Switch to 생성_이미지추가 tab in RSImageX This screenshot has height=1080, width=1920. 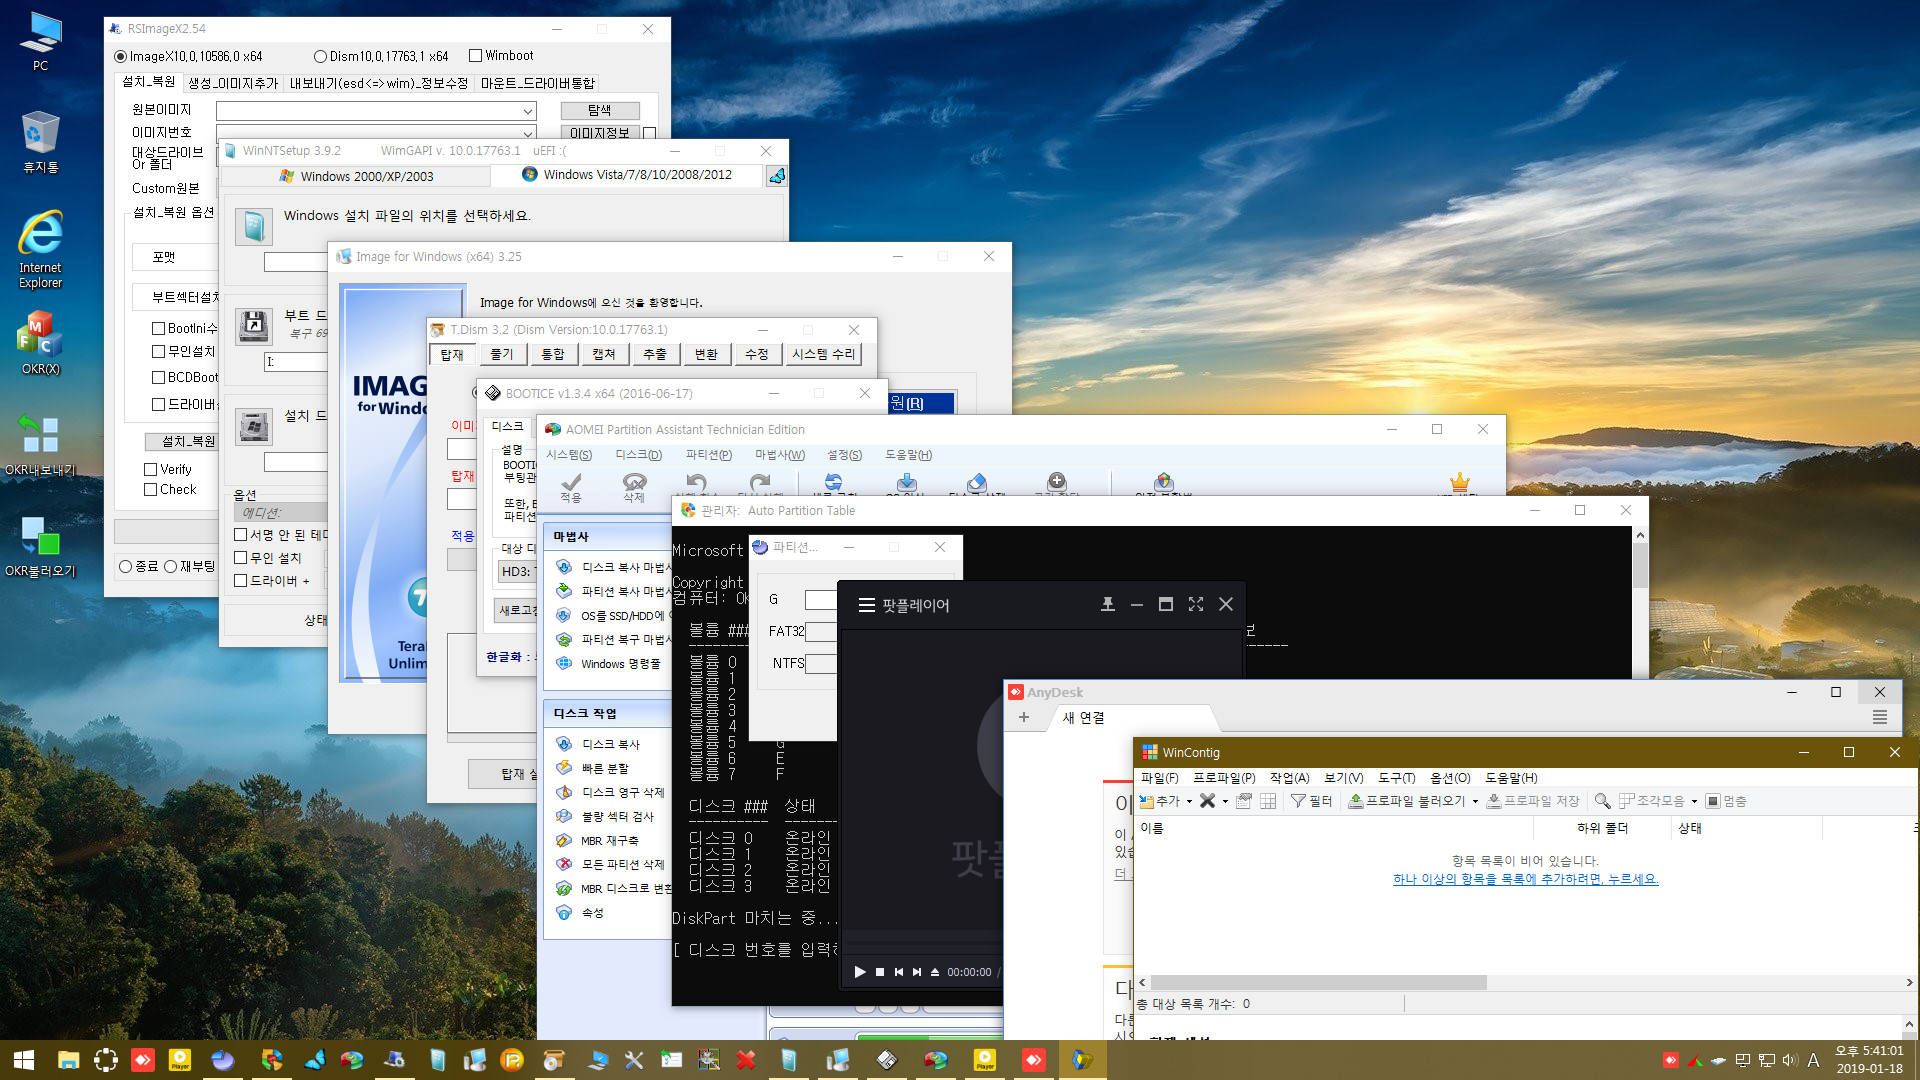233,83
